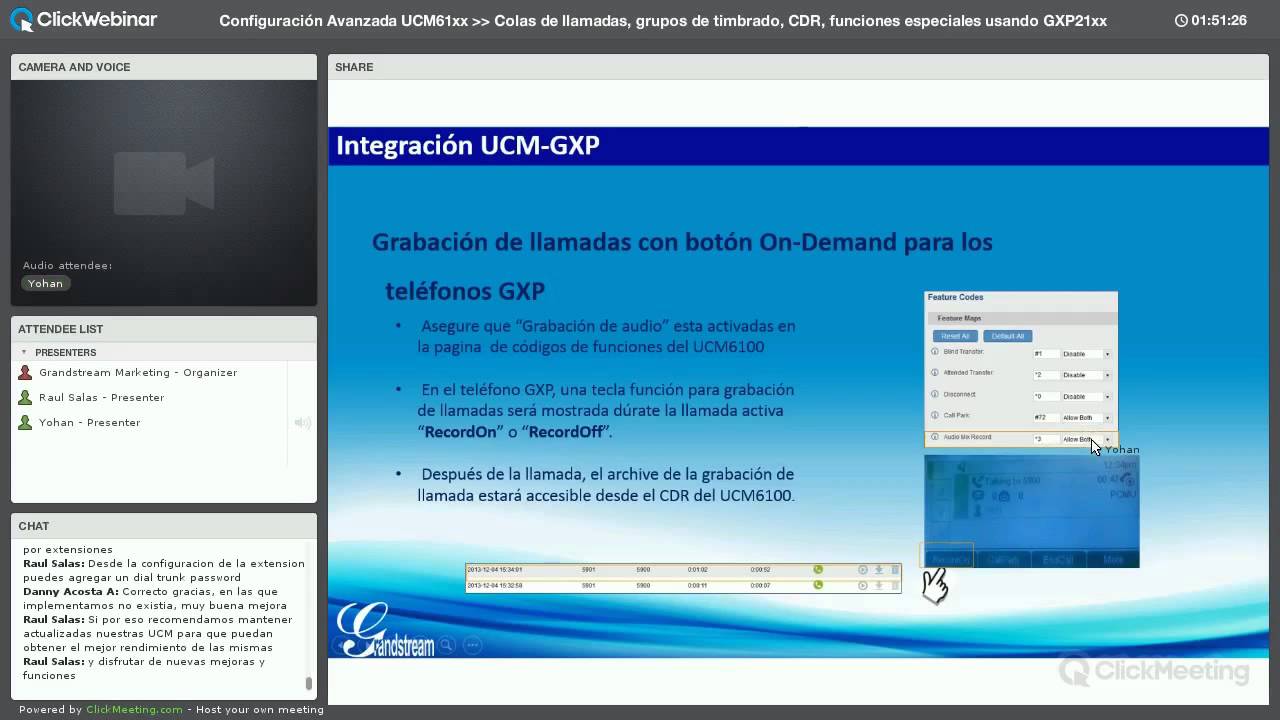Select Yohan - Presenter in attendee list
The width and height of the screenshot is (1280, 720).
pos(89,422)
